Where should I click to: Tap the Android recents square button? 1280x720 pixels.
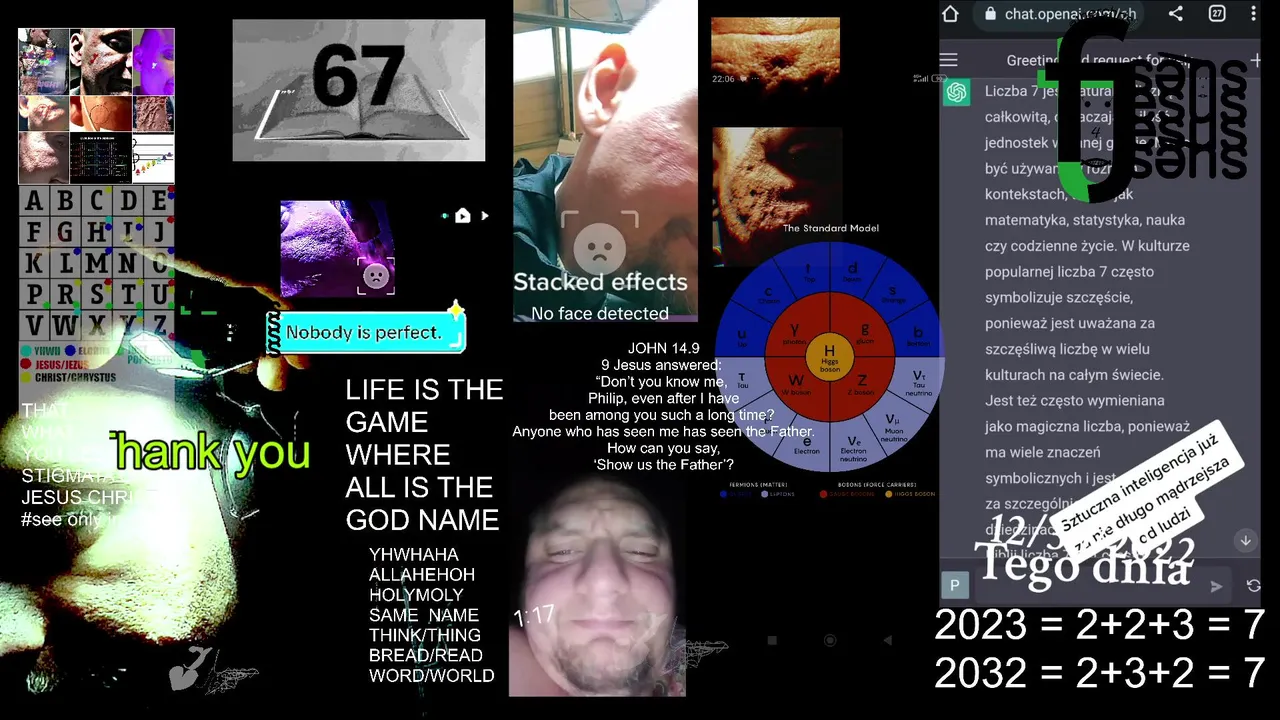pos(772,640)
